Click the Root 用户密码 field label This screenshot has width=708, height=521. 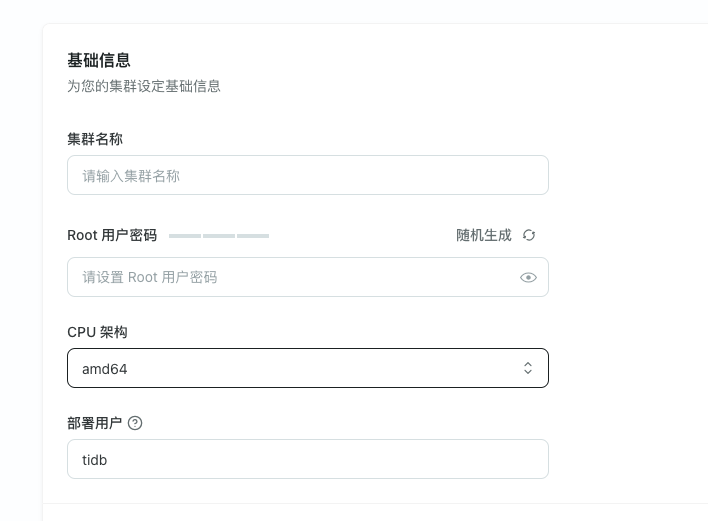point(112,235)
